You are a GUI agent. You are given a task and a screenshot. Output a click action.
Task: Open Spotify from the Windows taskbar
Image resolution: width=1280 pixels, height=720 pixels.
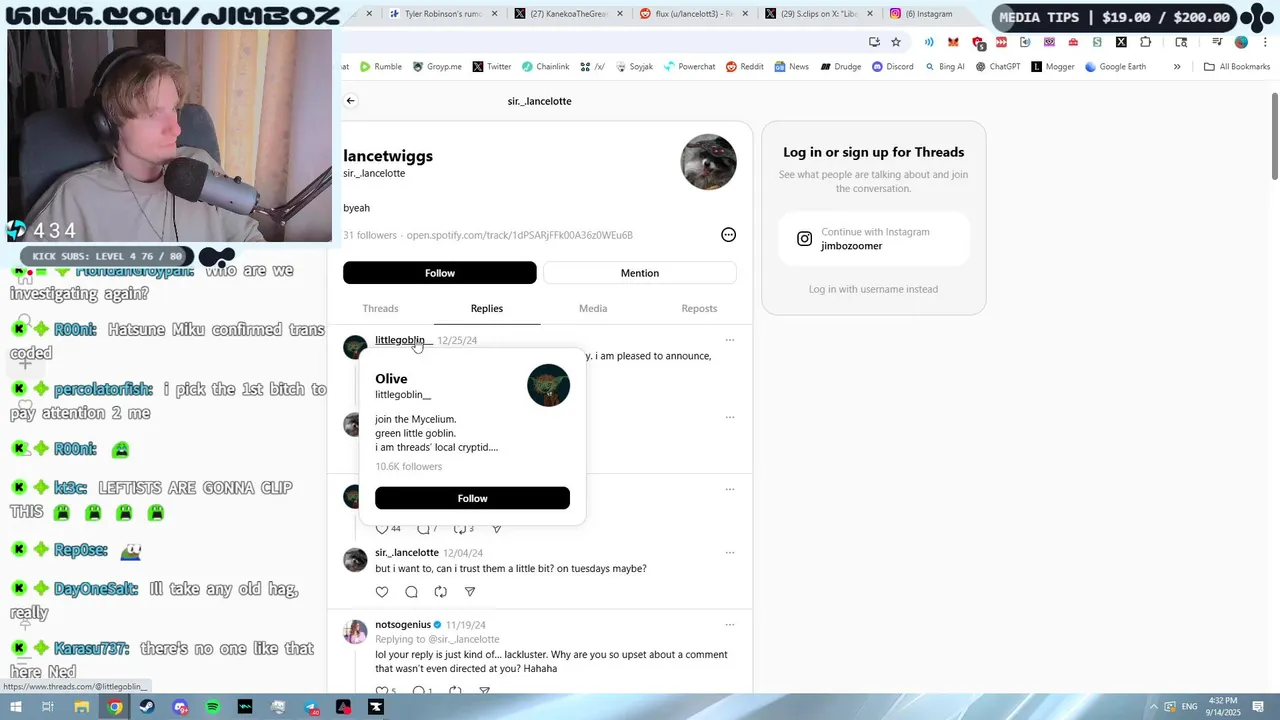(x=213, y=707)
